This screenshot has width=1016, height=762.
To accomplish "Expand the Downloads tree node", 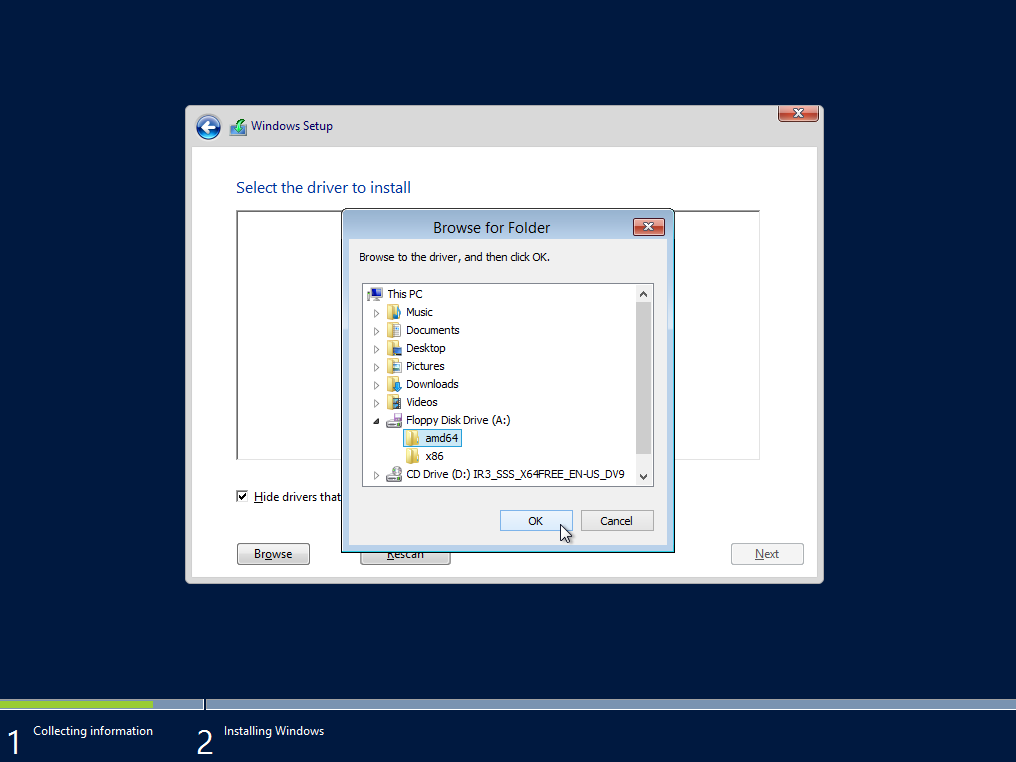I will pos(376,386).
